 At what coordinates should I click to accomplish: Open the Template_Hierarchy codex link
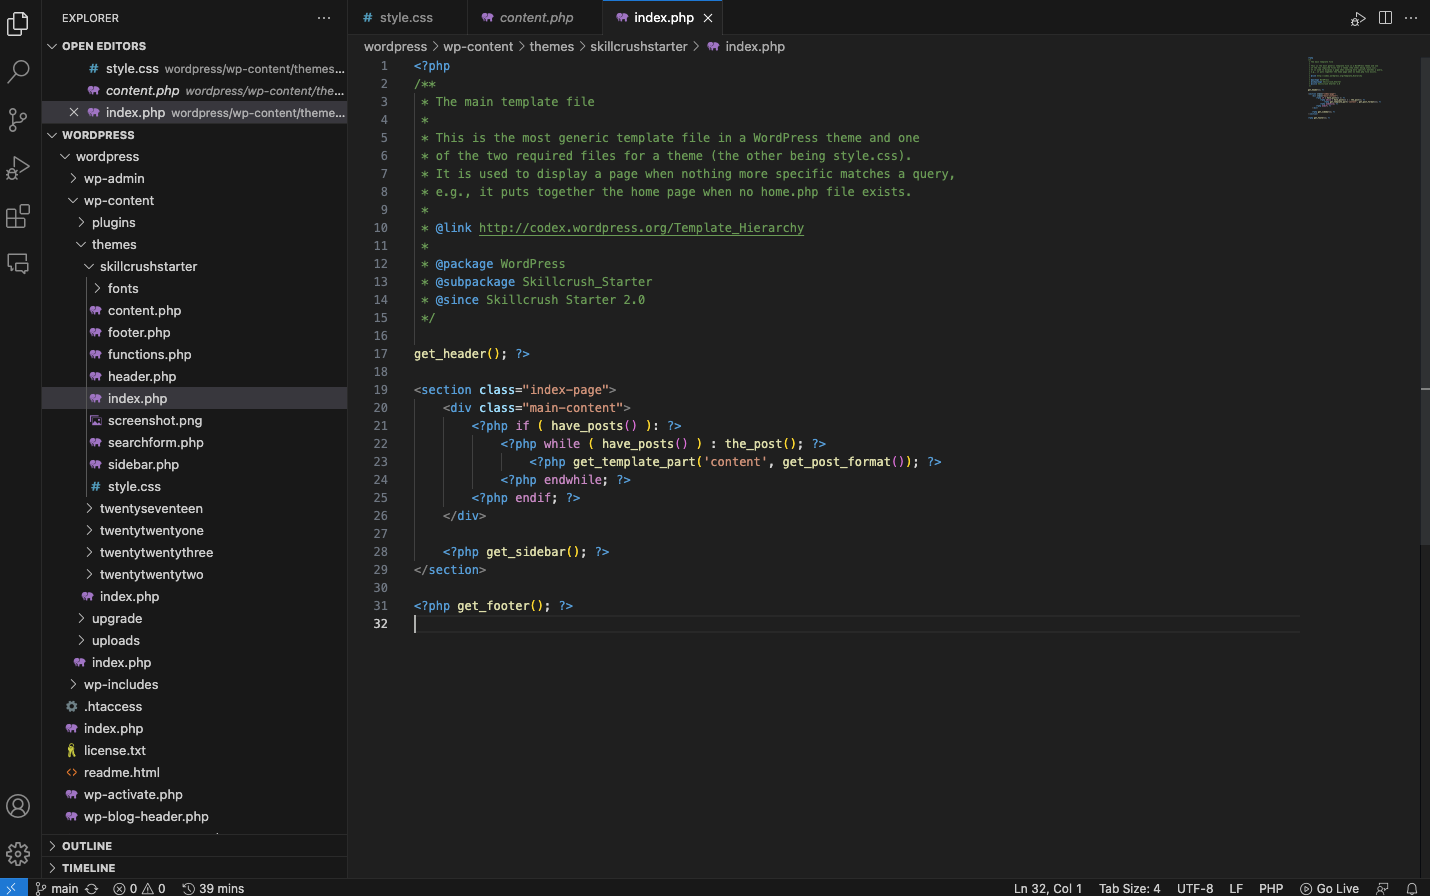641,228
